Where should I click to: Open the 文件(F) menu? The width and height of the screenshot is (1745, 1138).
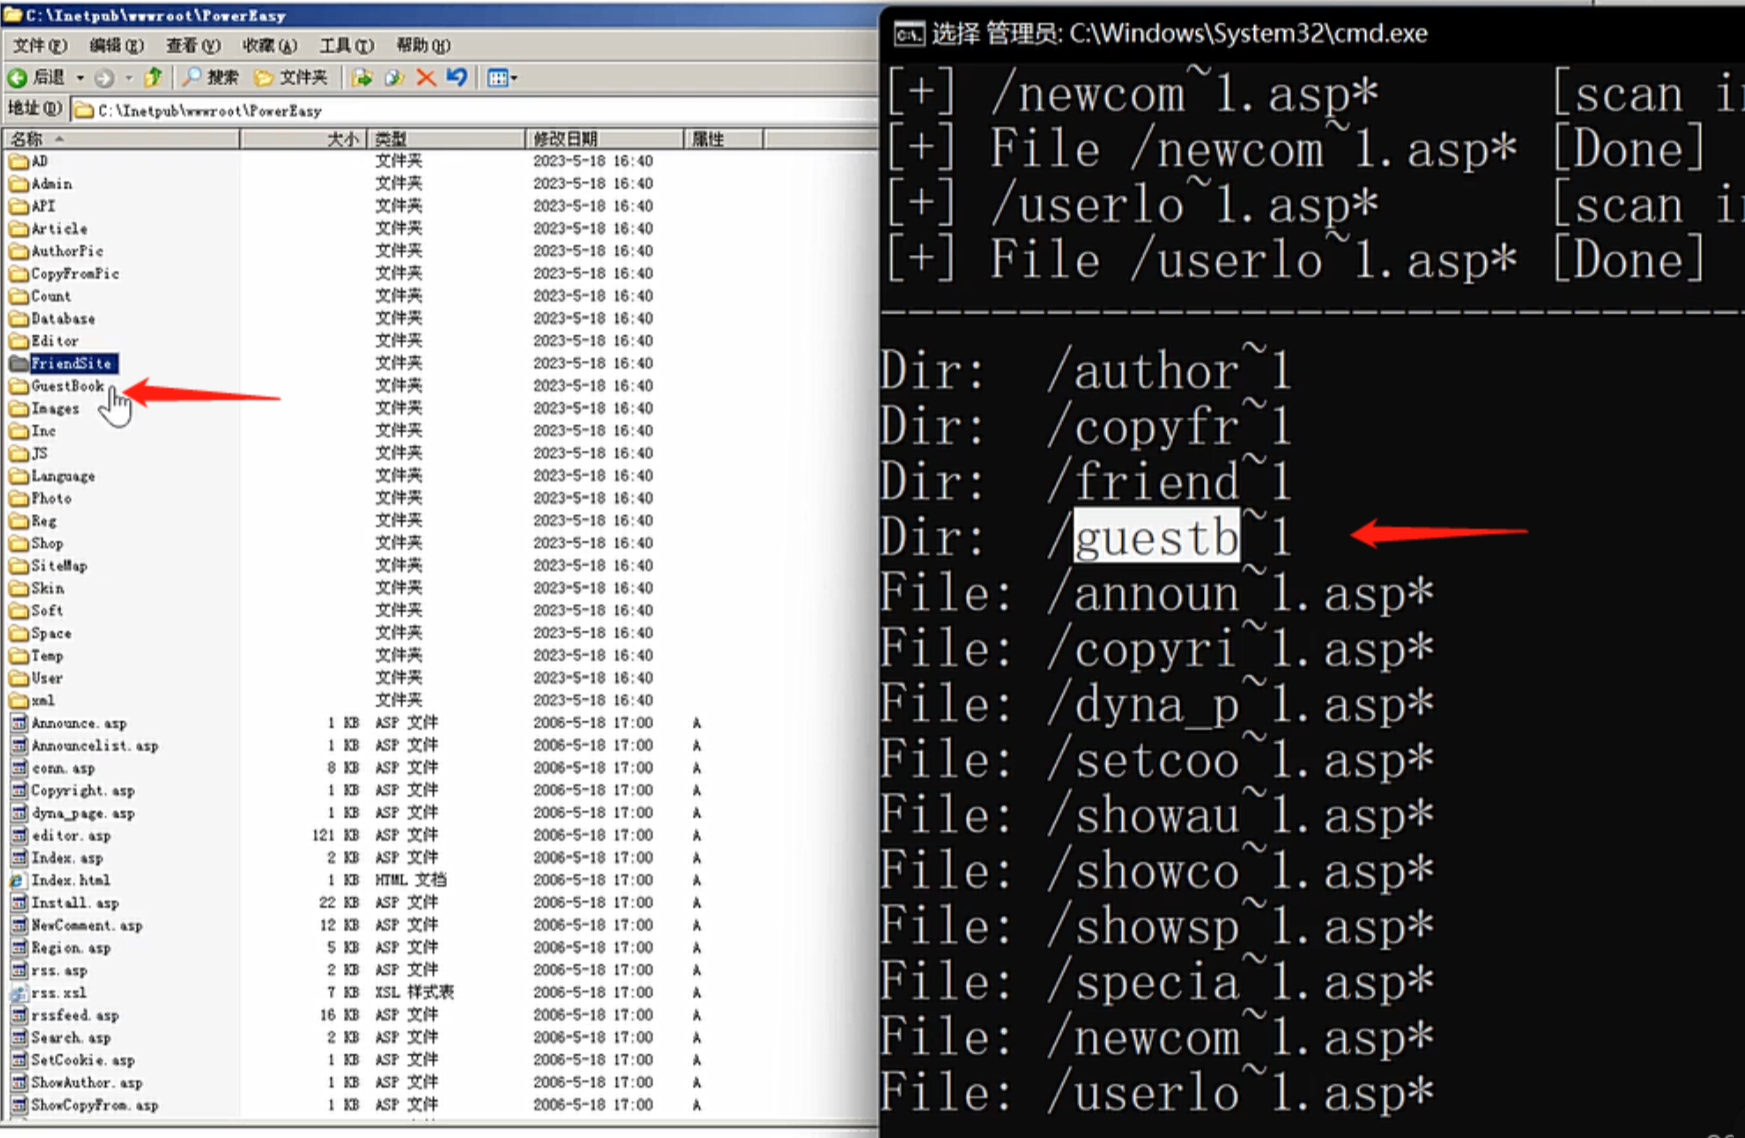pos(39,45)
